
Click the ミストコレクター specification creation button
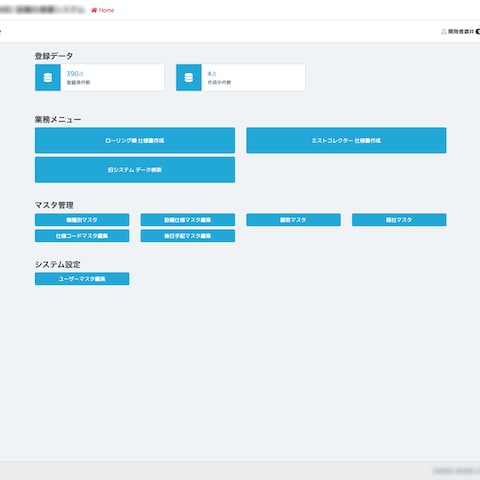point(346,140)
